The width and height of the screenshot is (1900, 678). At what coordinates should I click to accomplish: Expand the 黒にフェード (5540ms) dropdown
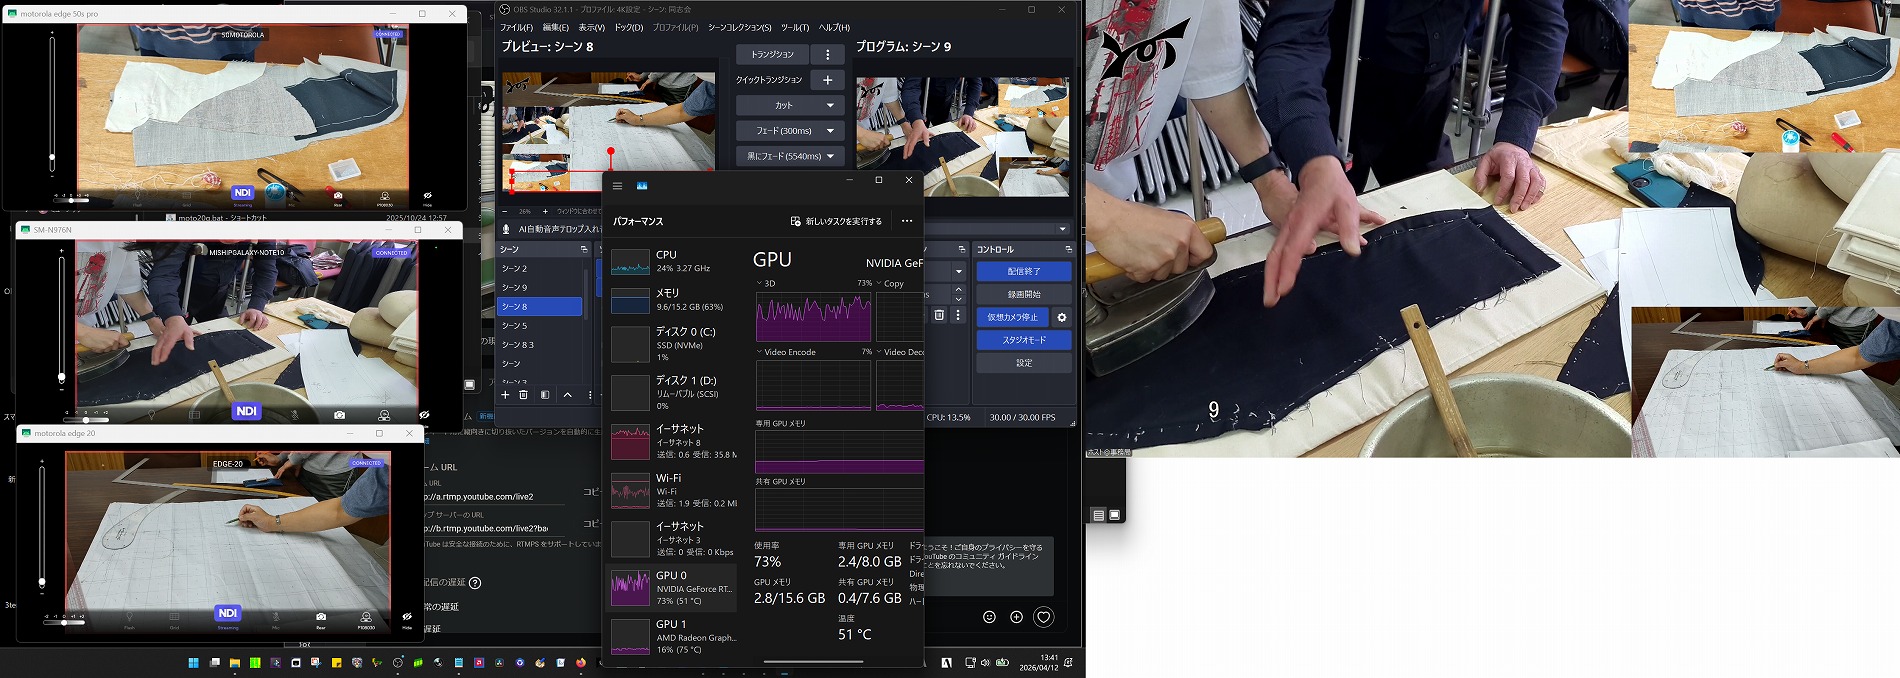(x=829, y=156)
